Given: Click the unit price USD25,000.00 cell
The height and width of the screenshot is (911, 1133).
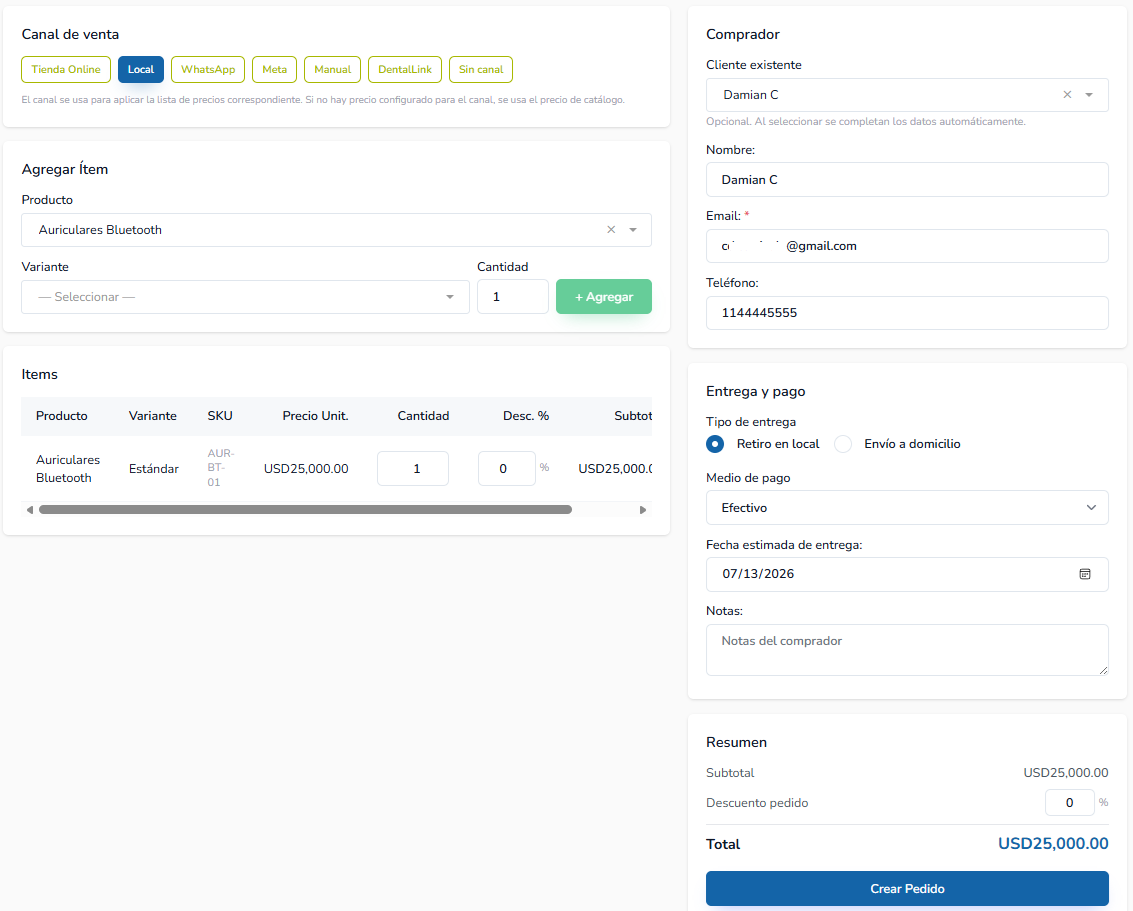Looking at the screenshot, I should [306, 469].
